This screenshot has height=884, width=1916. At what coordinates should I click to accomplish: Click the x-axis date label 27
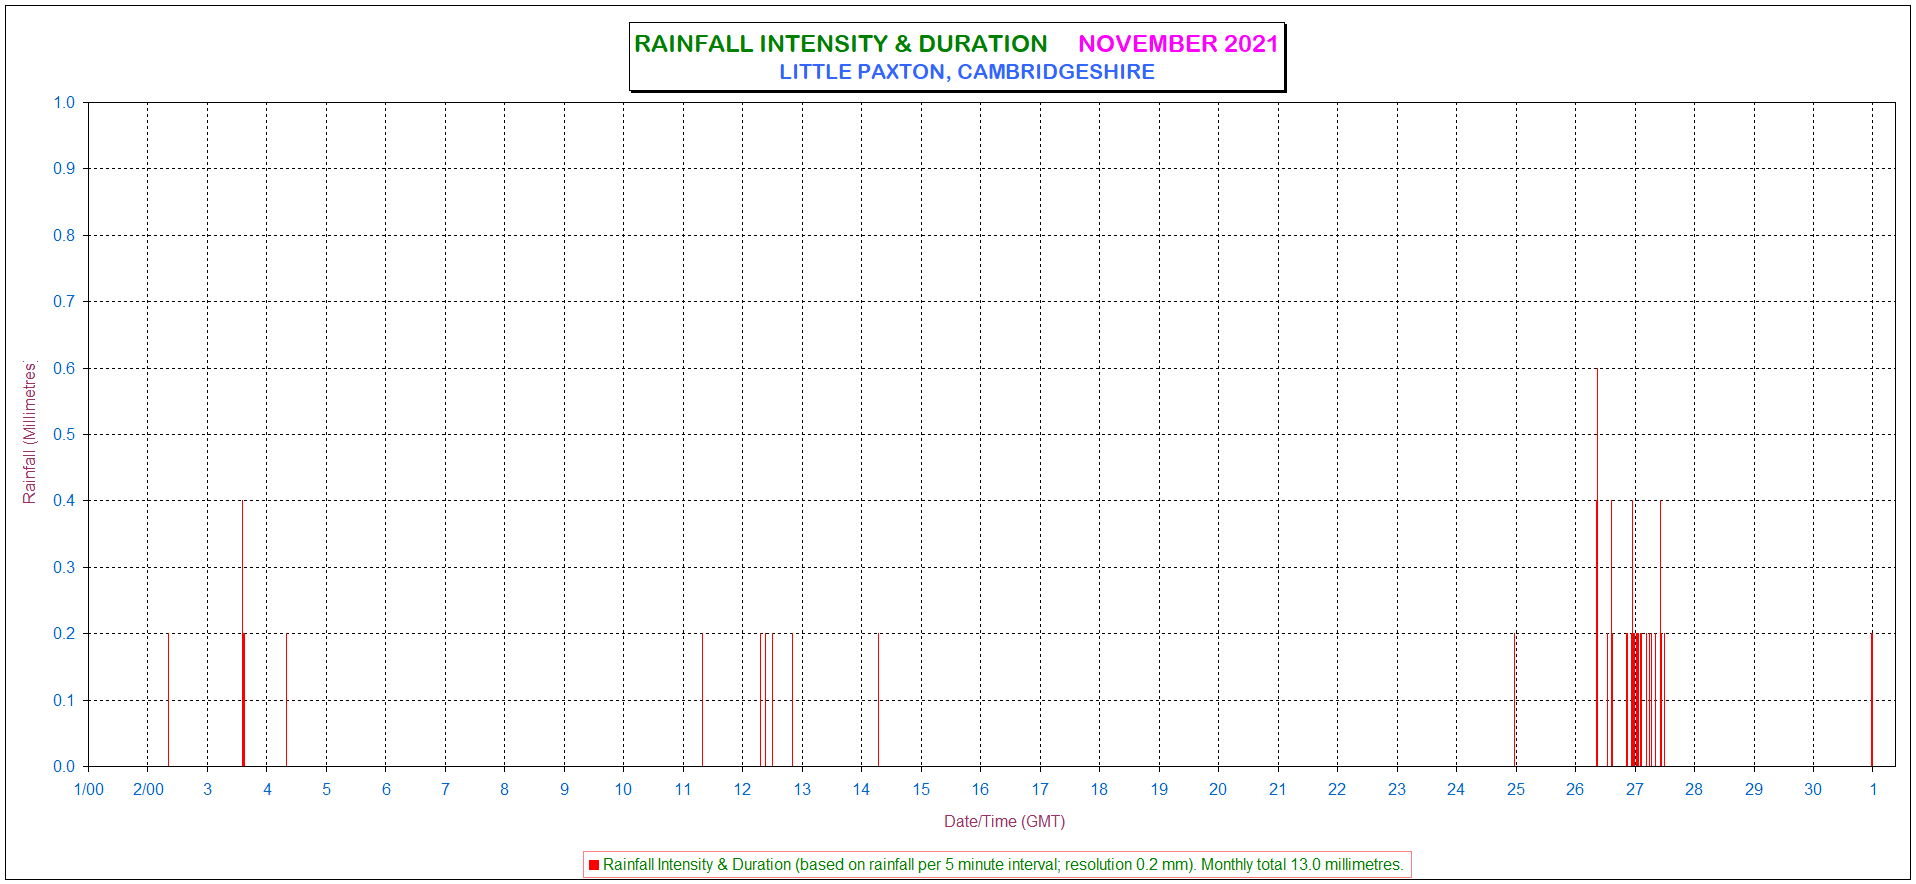1634,790
